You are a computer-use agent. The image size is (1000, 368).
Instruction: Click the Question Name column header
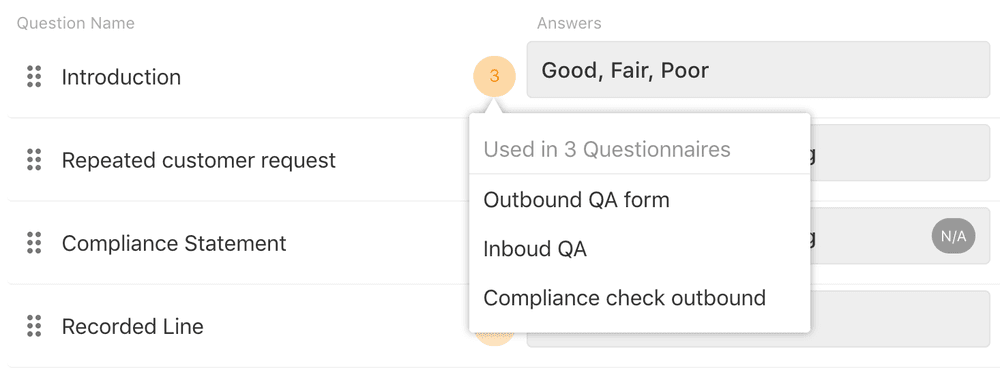tap(75, 24)
